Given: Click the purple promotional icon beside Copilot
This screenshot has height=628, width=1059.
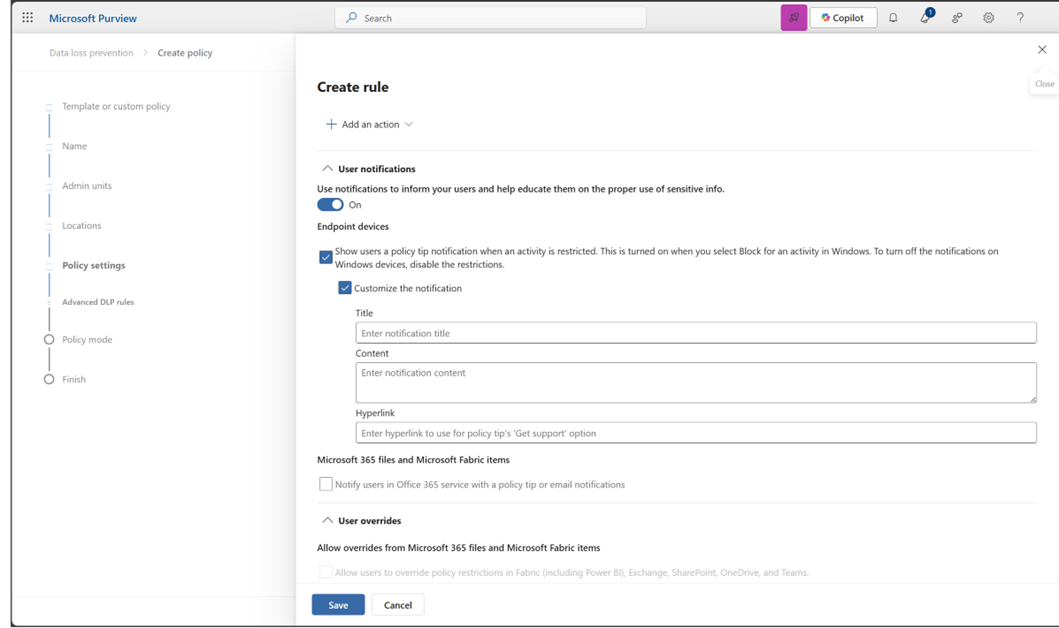Looking at the screenshot, I should pos(793,17).
